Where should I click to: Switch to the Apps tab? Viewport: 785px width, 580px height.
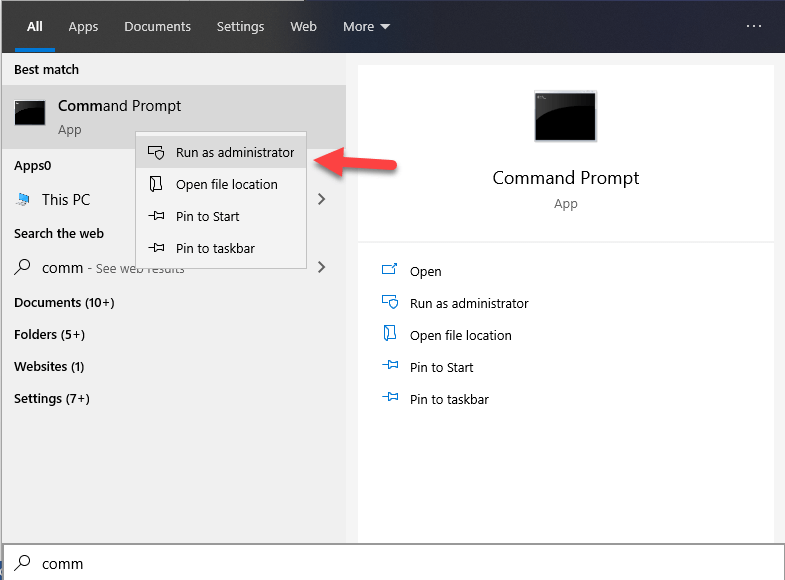point(83,27)
